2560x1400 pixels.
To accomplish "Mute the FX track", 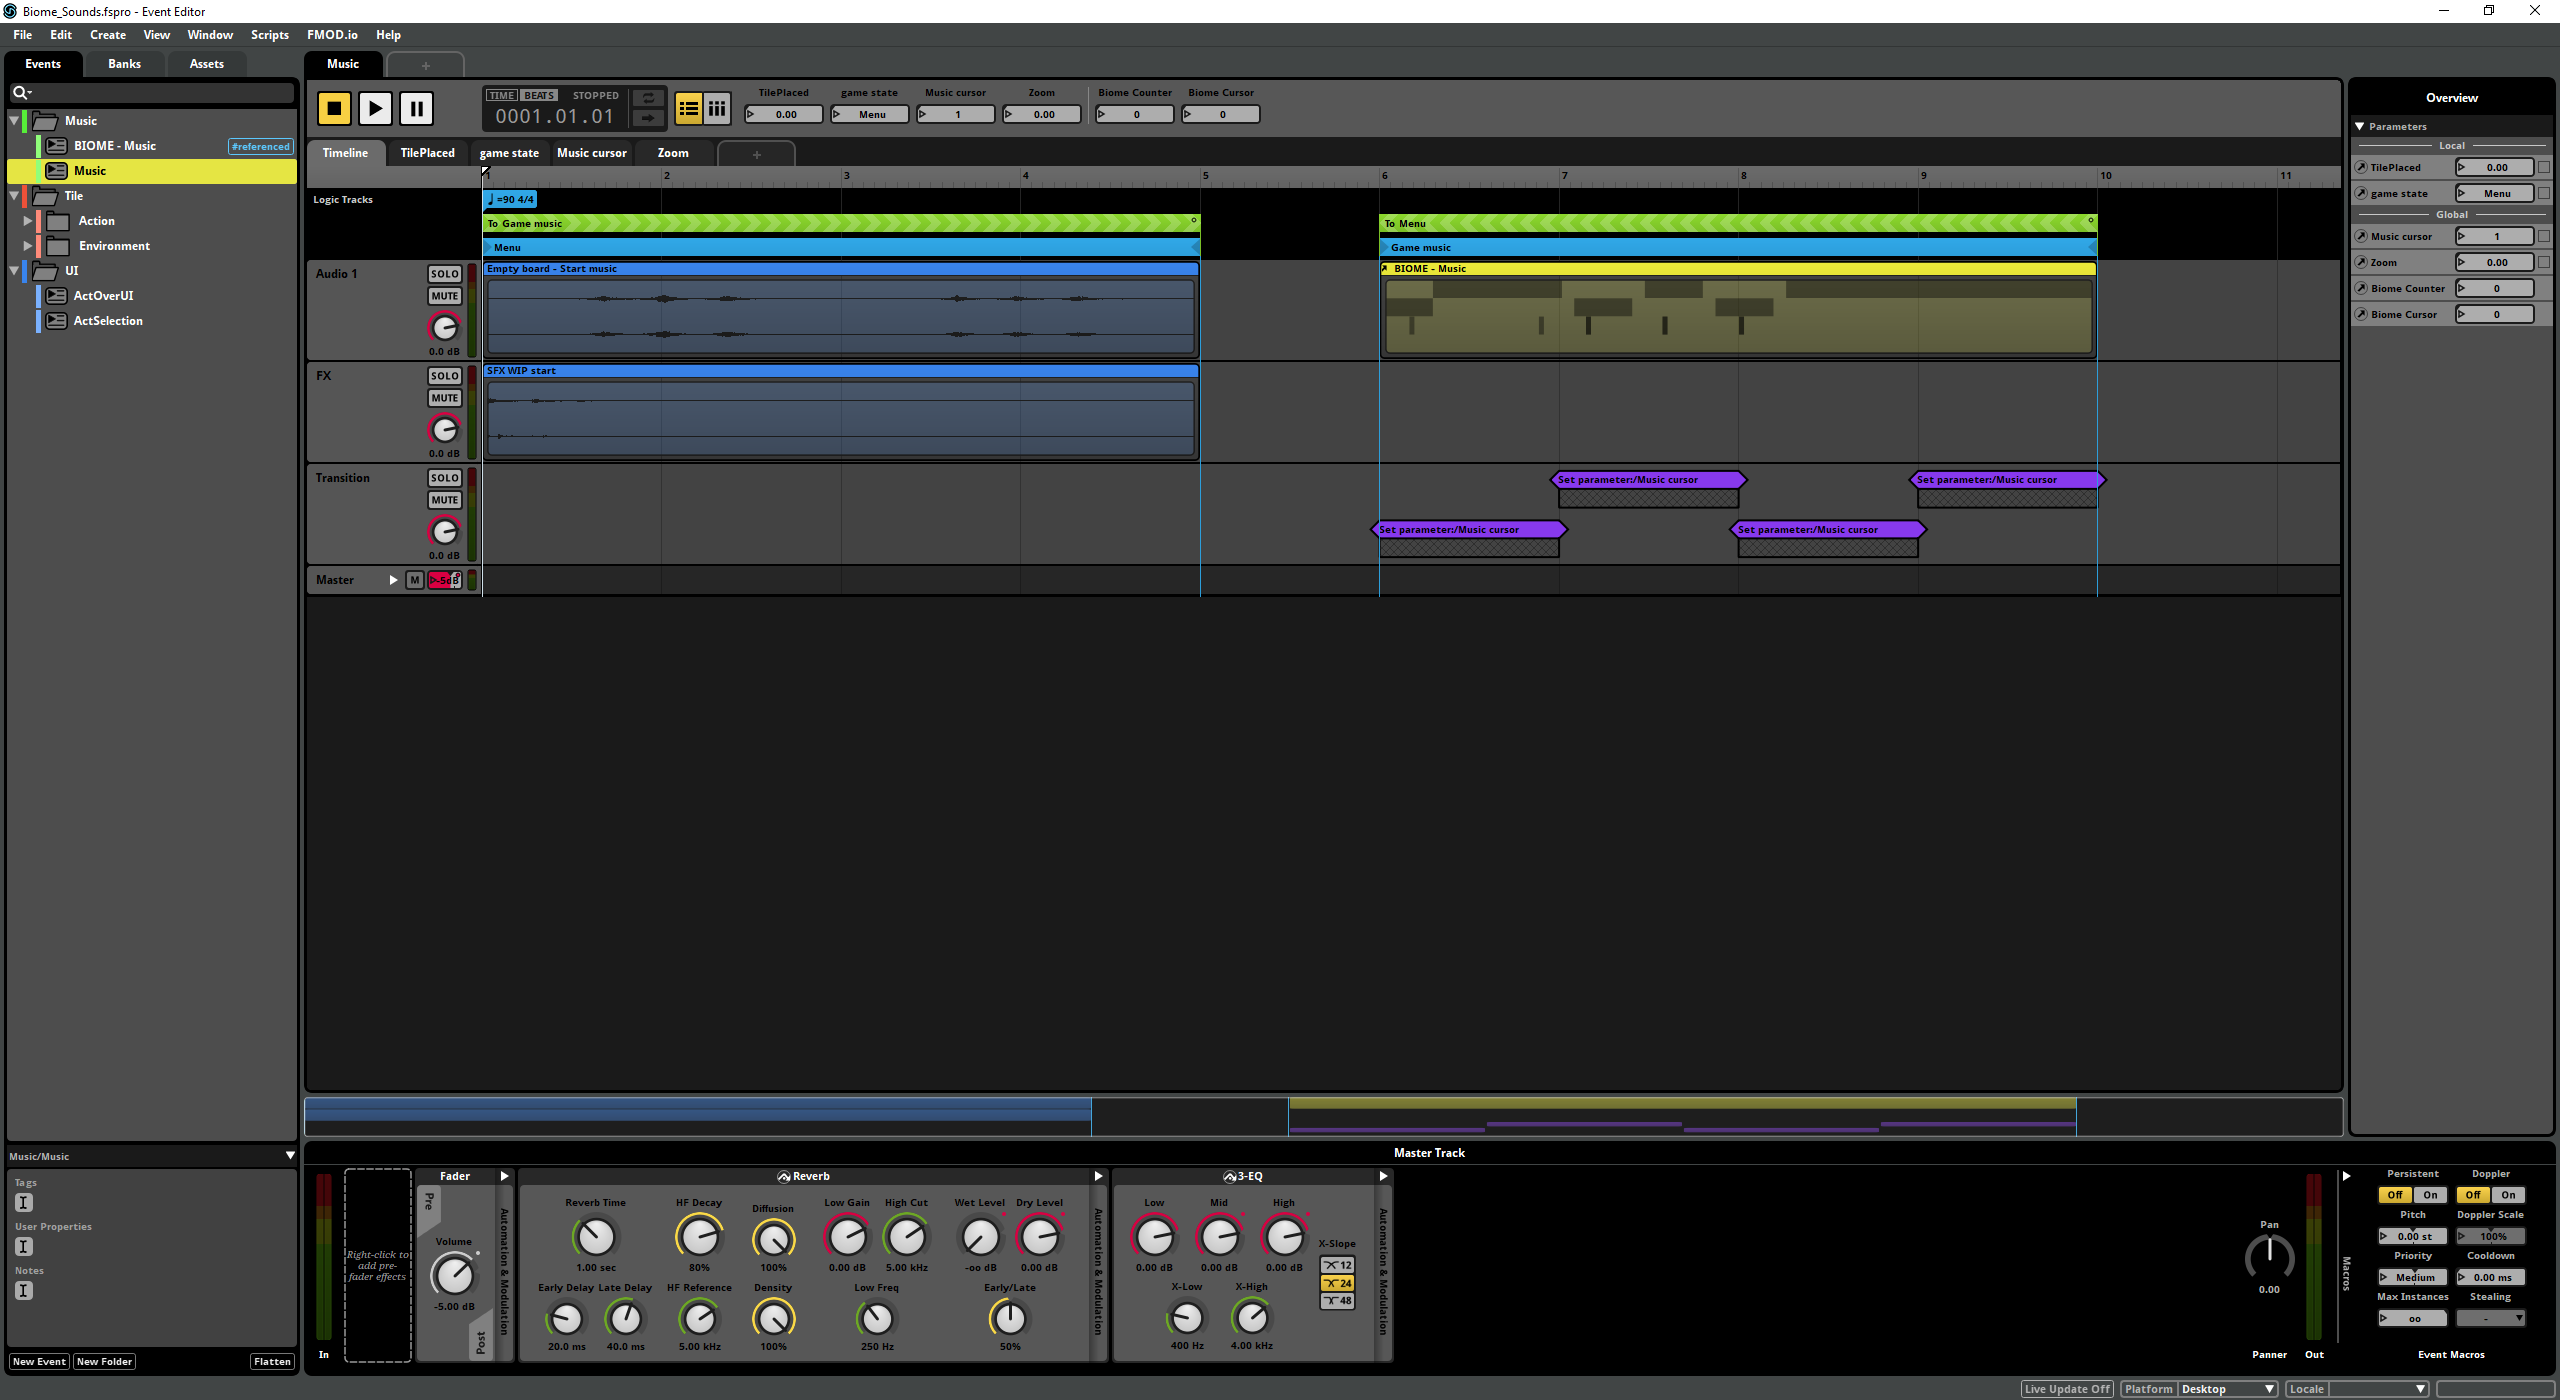I will point(444,398).
